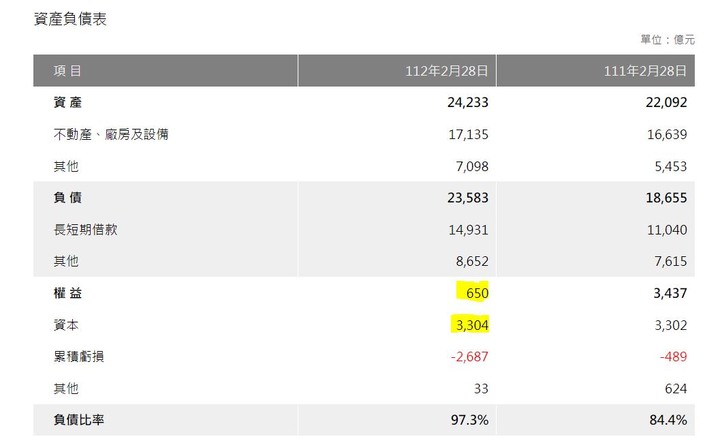The image size is (720, 441).
Task: Select the 資產 row label
Action: click(68, 102)
